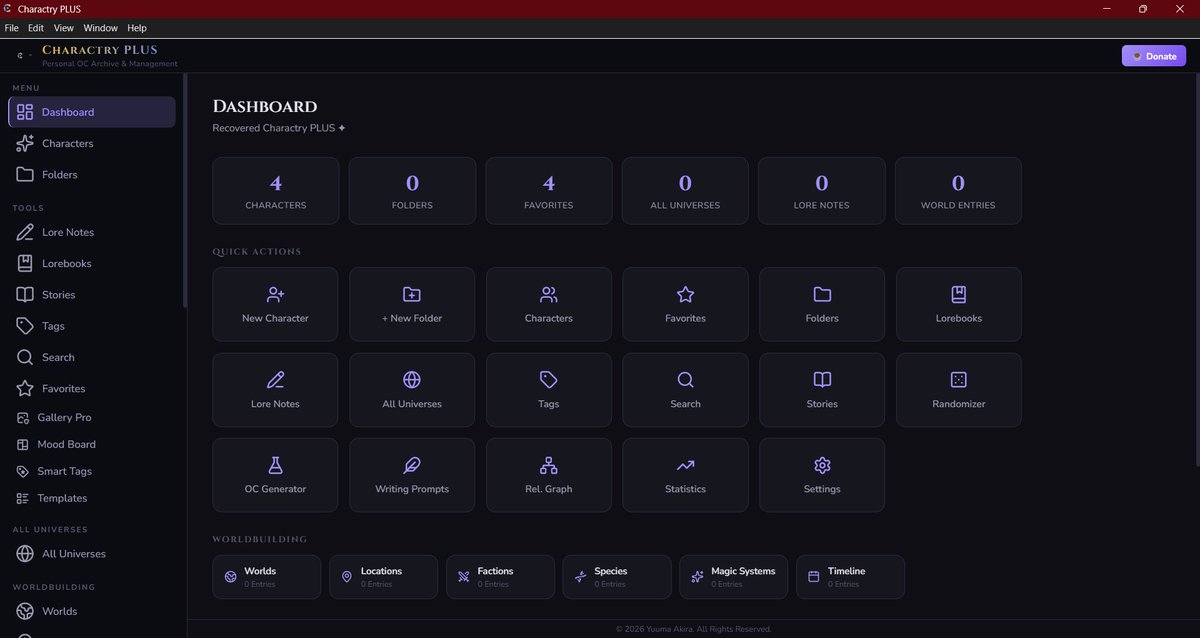Screen dimensions: 1200x638
Task: Open Writing Prompts feather card
Action: point(412,475)
